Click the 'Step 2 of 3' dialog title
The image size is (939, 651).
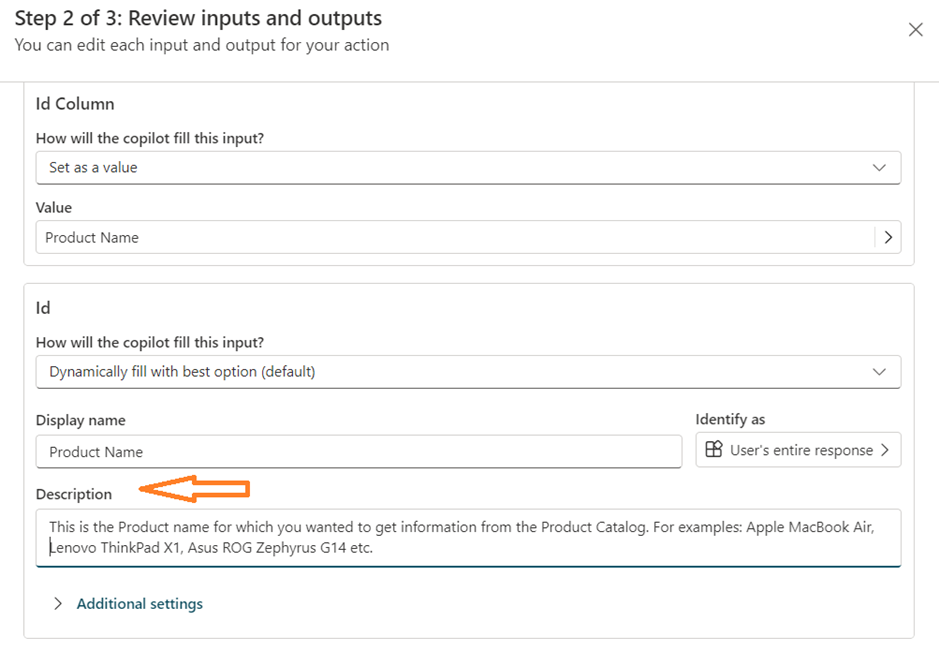(x=198, y=18)
